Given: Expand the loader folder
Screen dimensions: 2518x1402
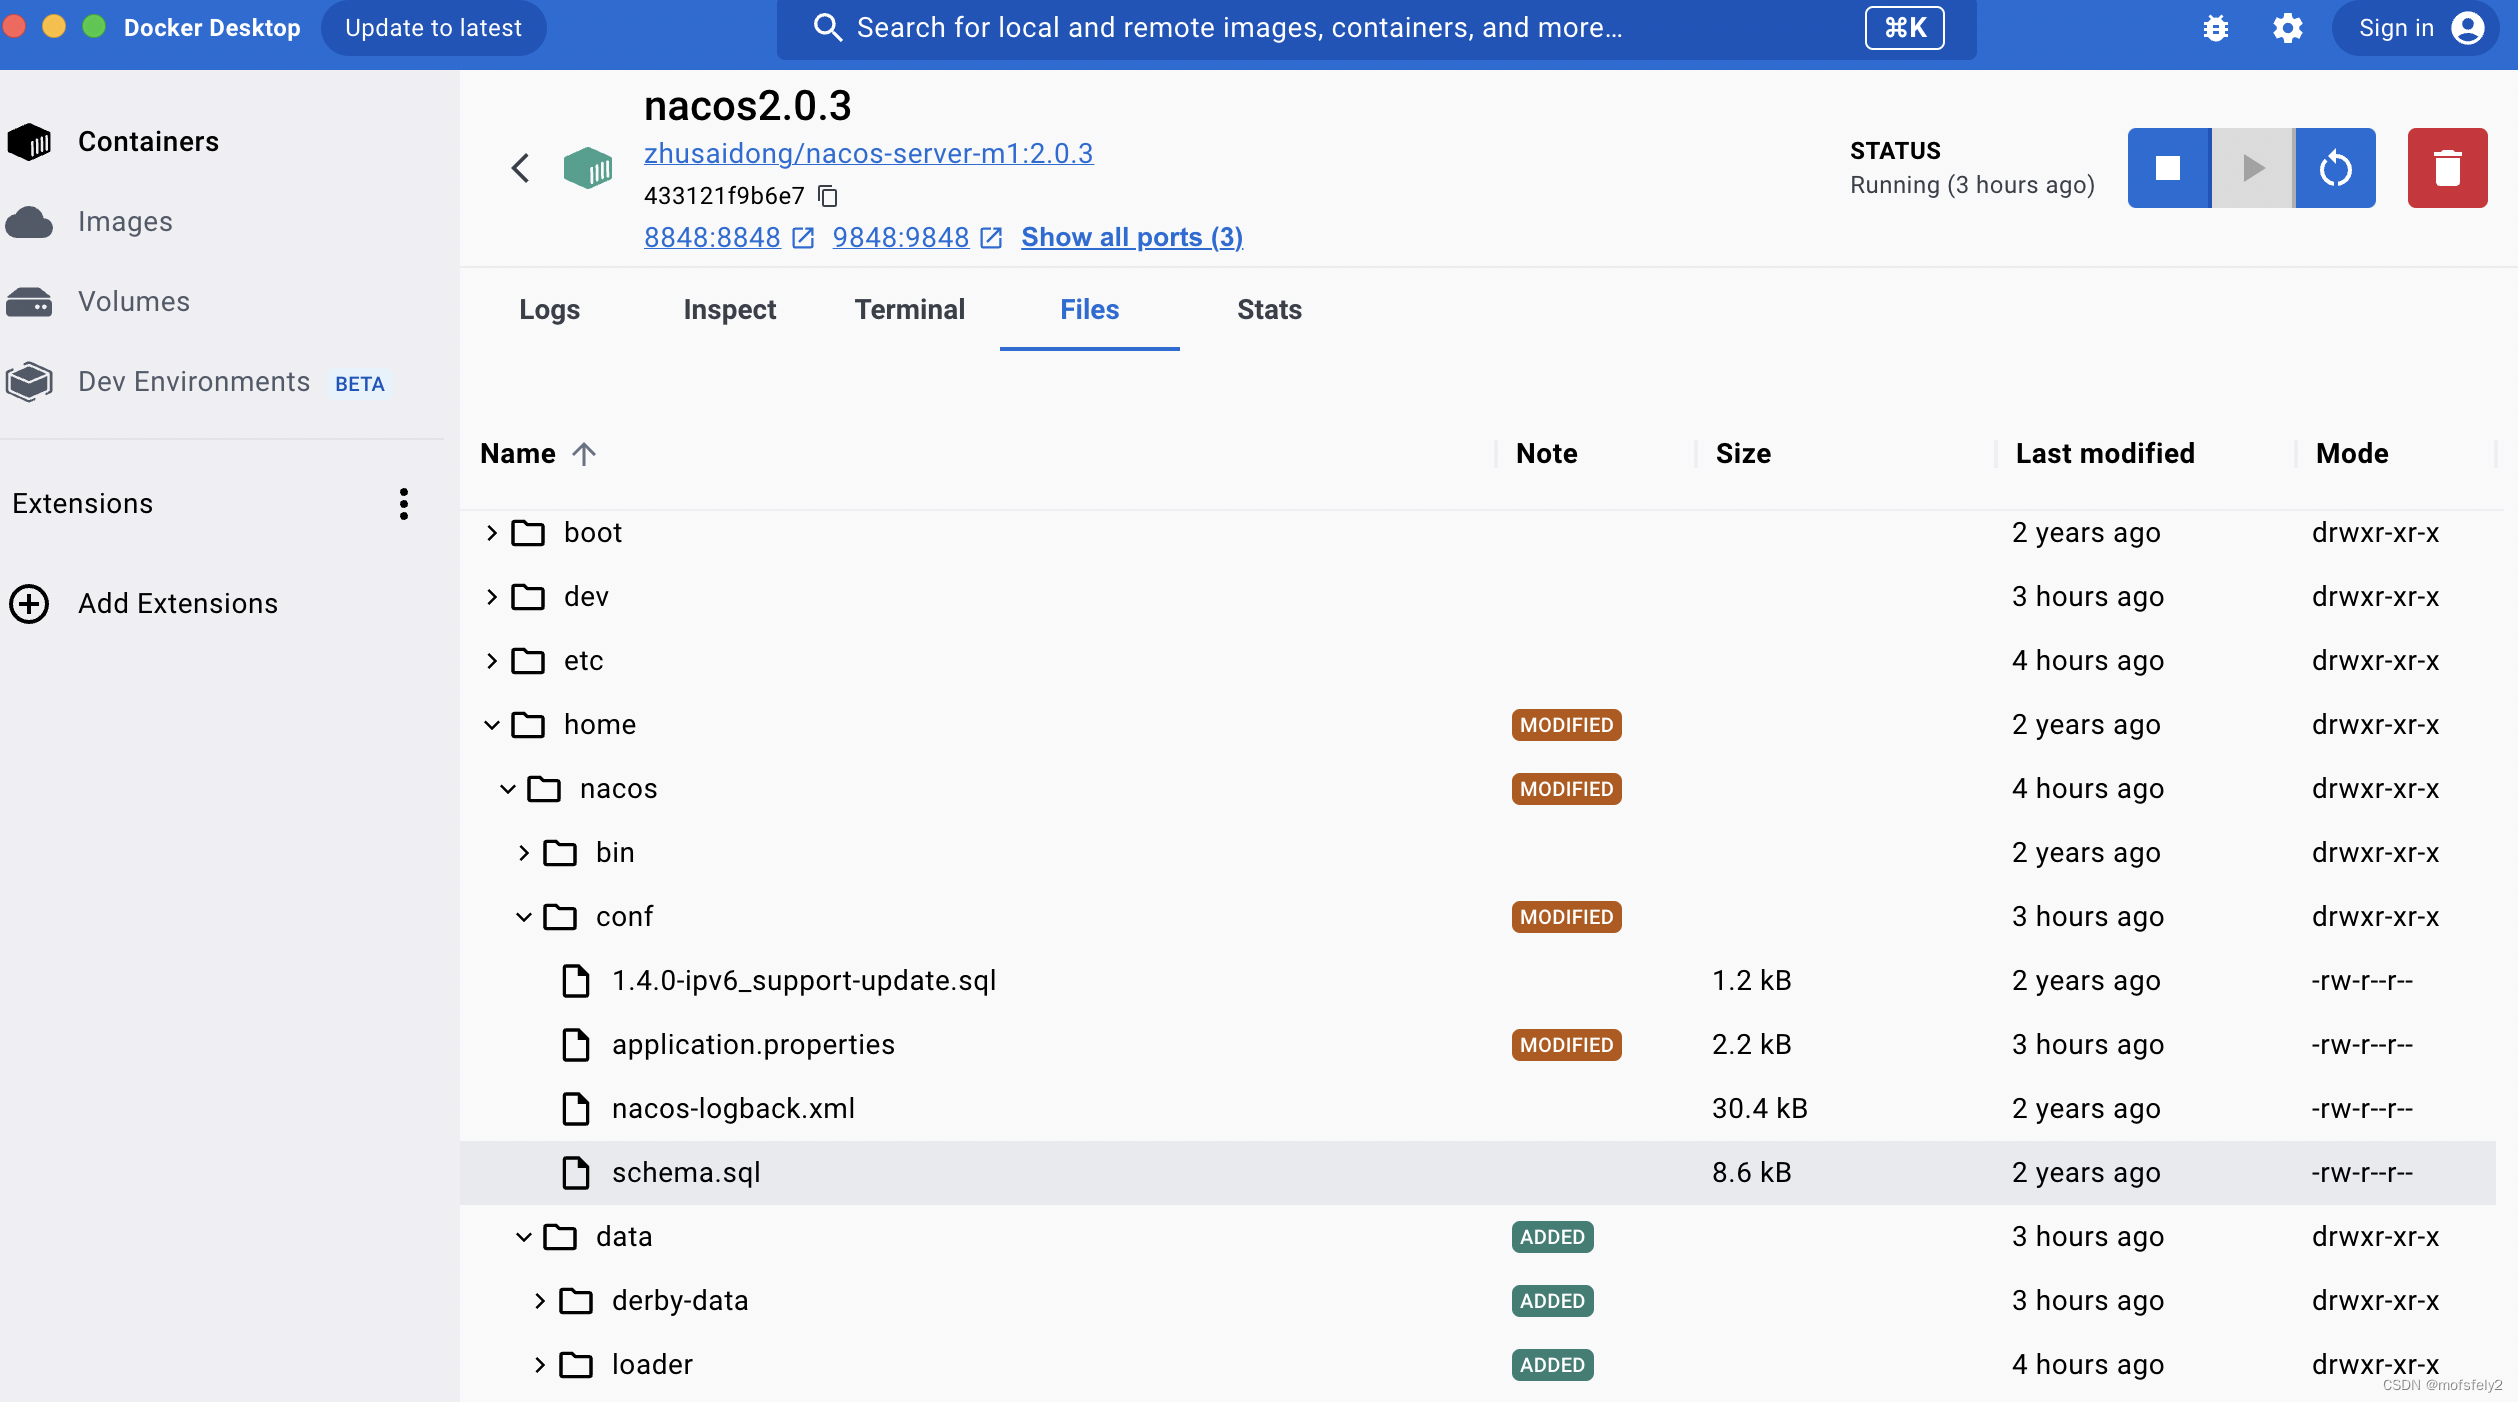Looking at the screenshot, I should [540, 1365].
